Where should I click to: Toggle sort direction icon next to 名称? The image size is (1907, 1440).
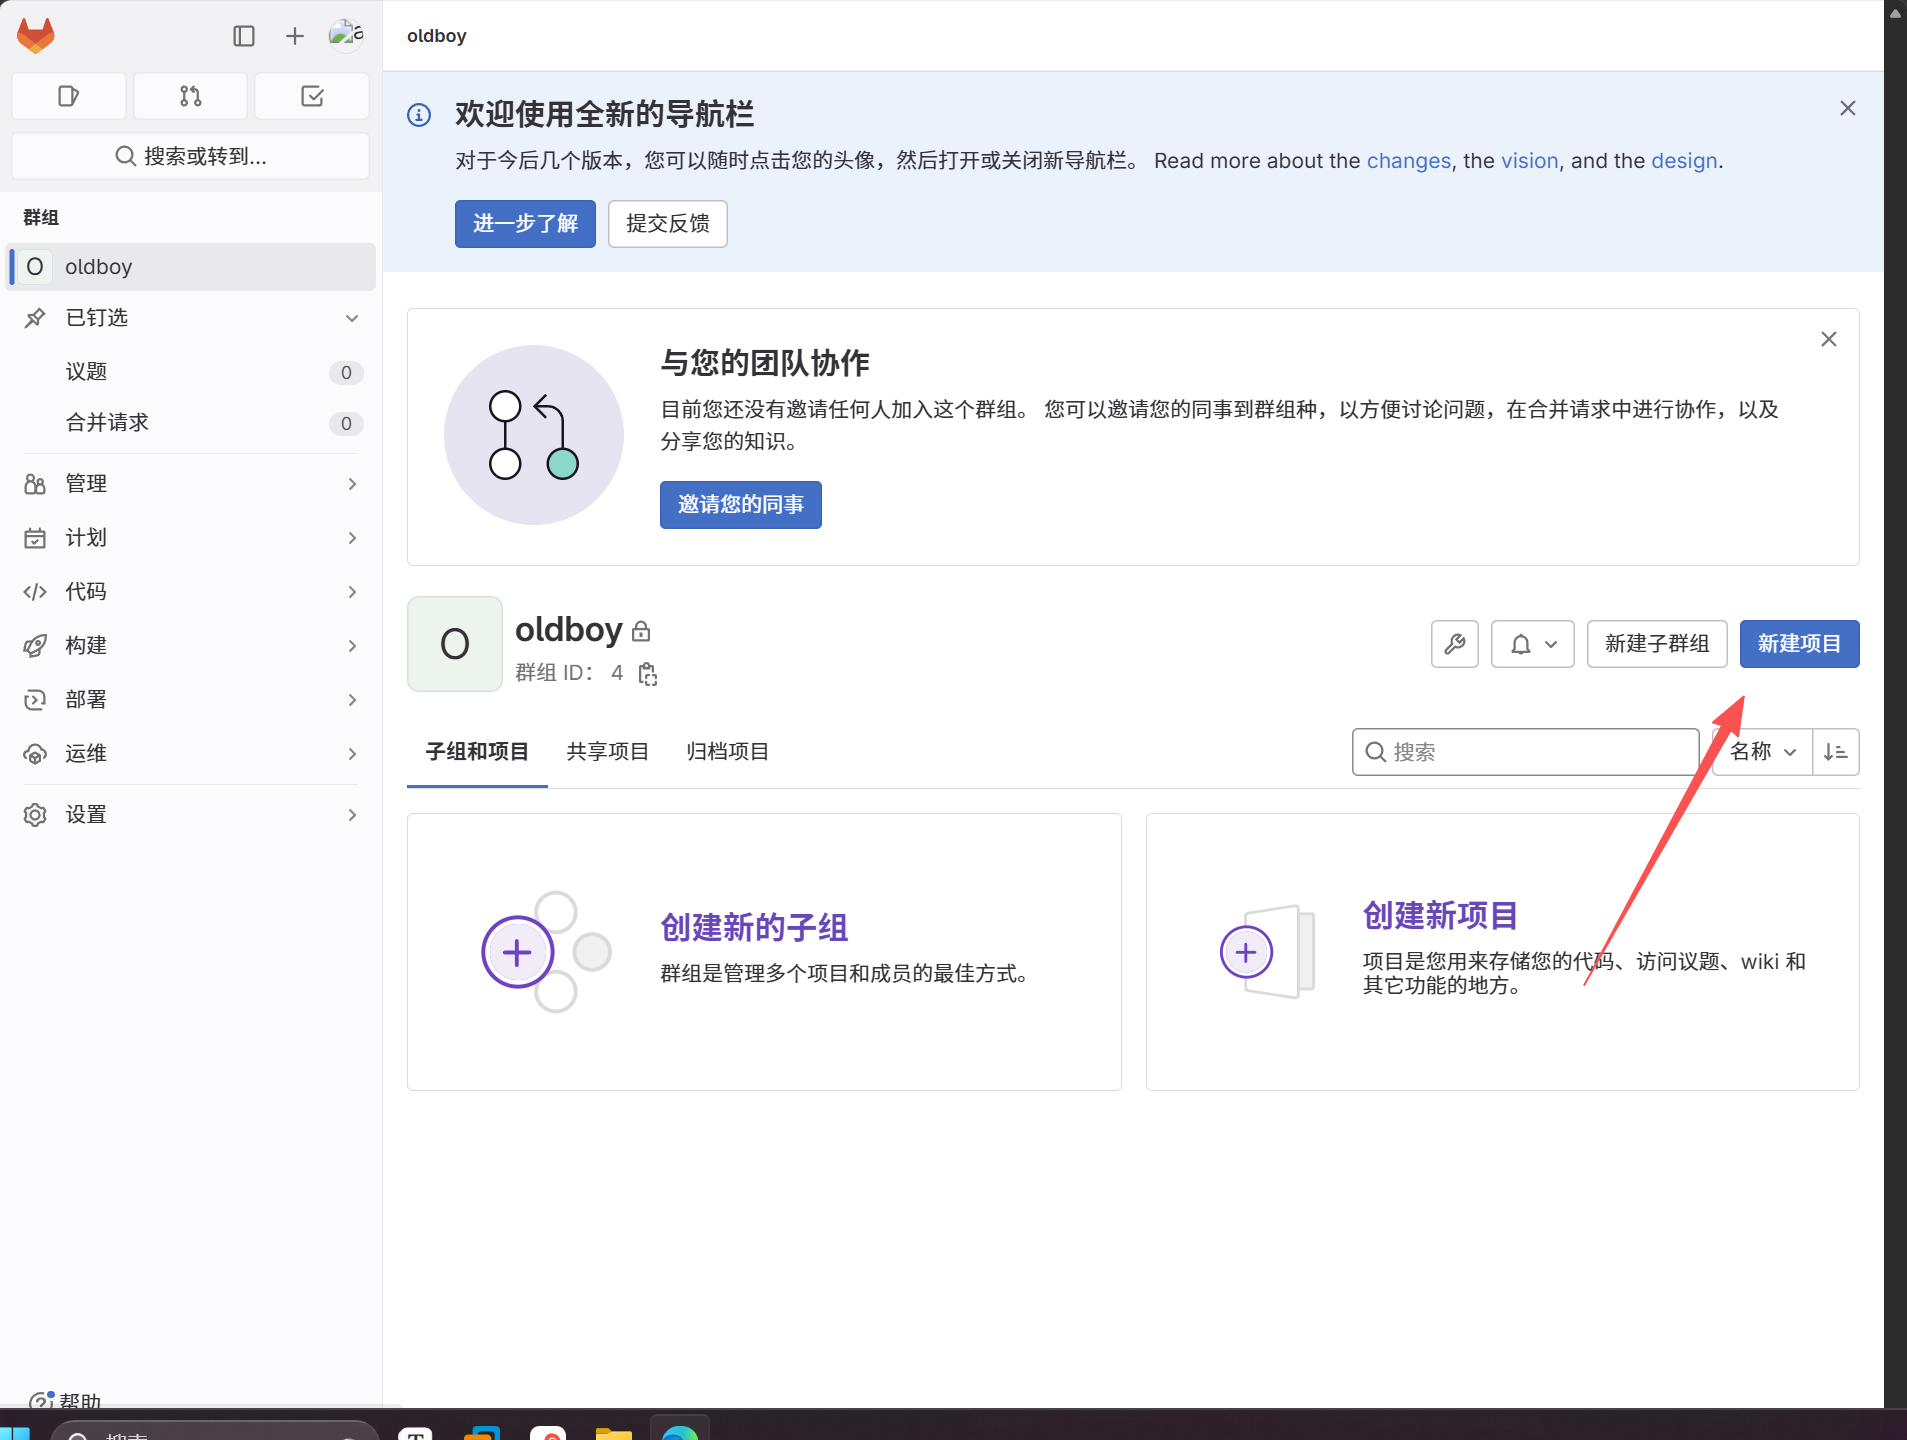[1836, 752]
